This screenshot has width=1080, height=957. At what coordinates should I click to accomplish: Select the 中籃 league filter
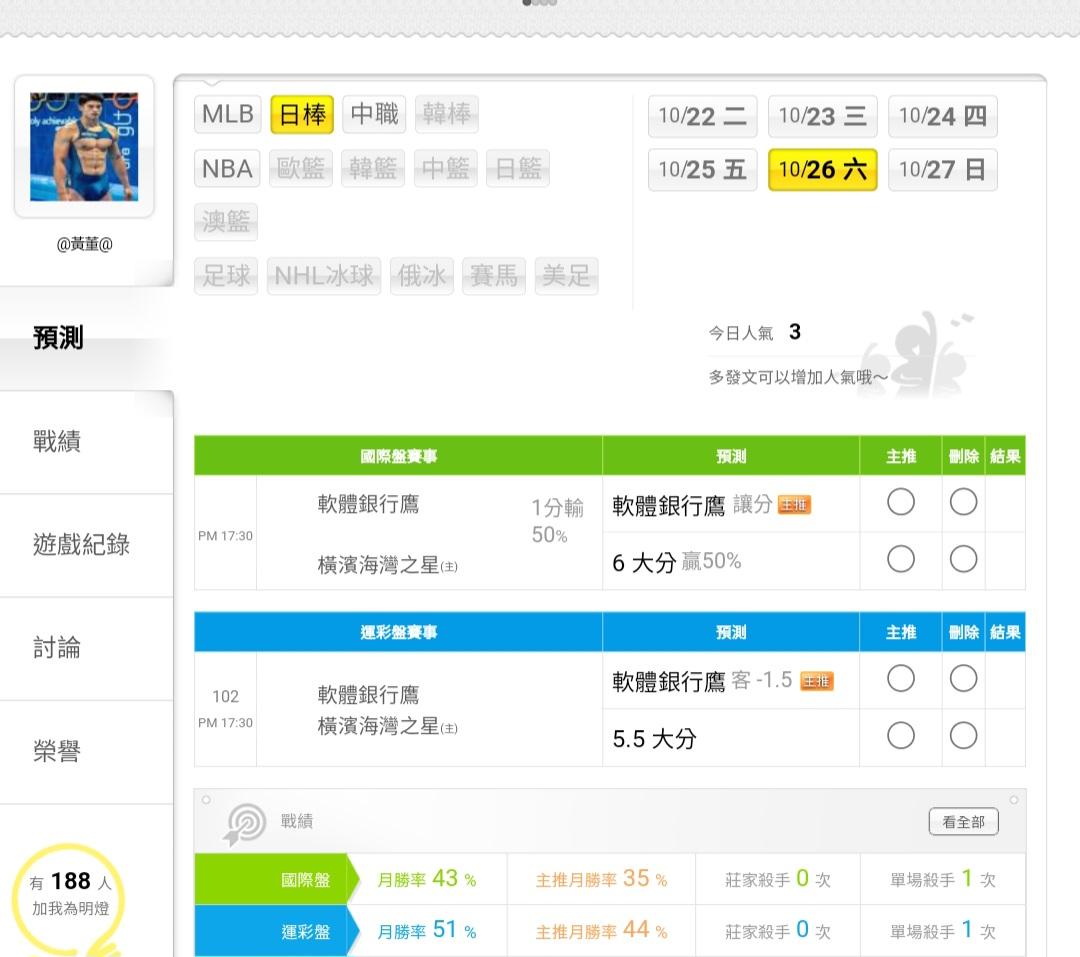[x=446, y=169]
